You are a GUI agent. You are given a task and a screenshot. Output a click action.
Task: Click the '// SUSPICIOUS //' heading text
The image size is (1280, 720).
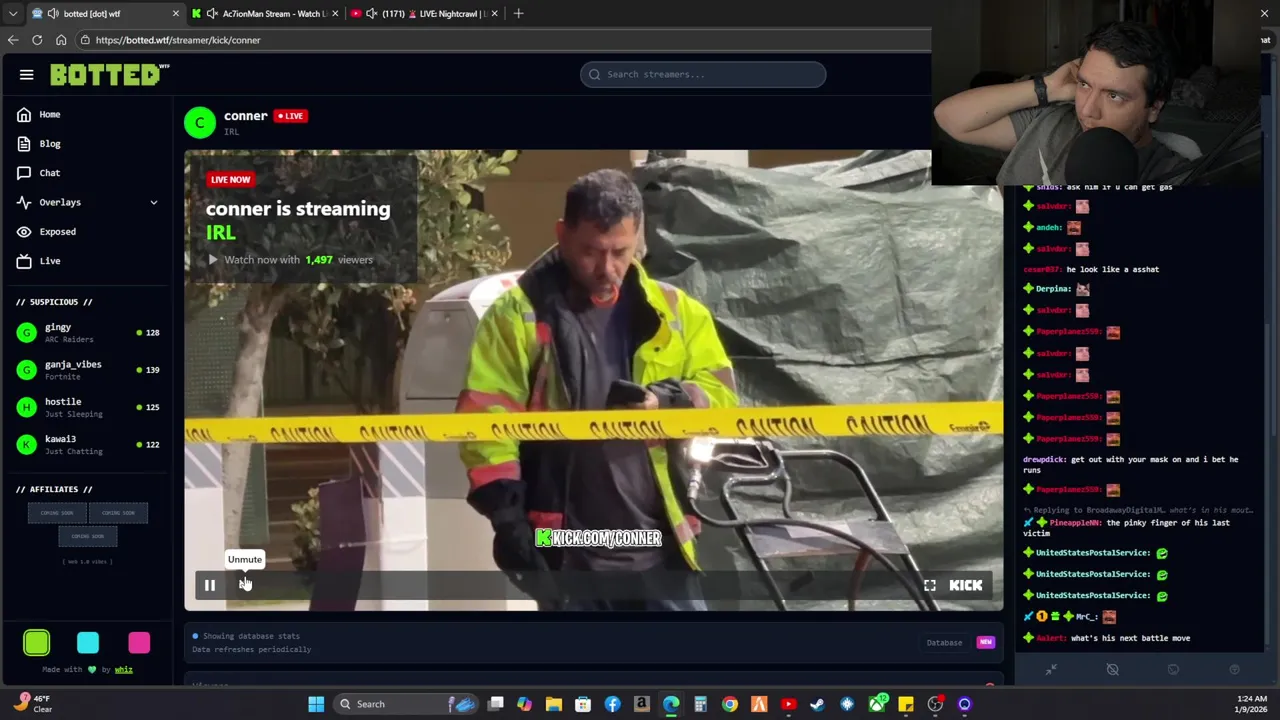[x=54, y=302]
